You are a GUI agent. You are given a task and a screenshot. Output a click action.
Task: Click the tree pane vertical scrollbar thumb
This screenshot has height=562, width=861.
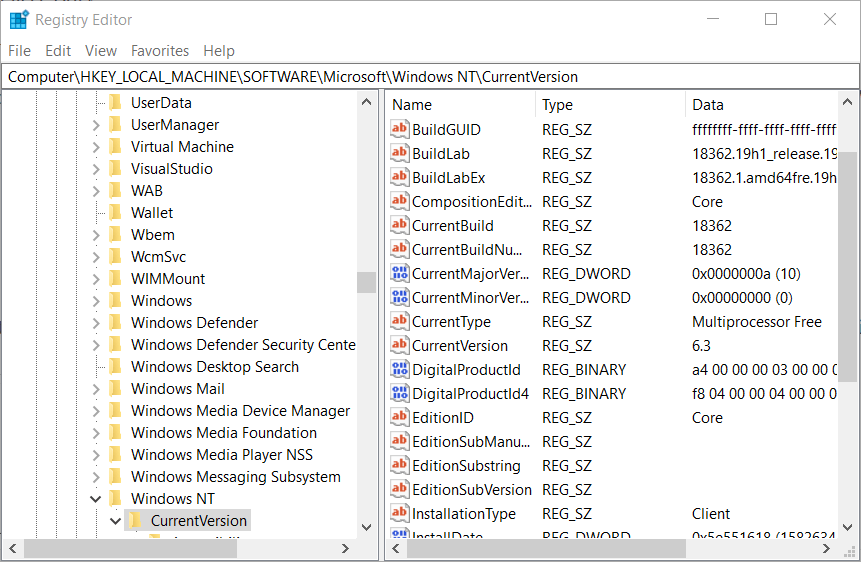366,282
